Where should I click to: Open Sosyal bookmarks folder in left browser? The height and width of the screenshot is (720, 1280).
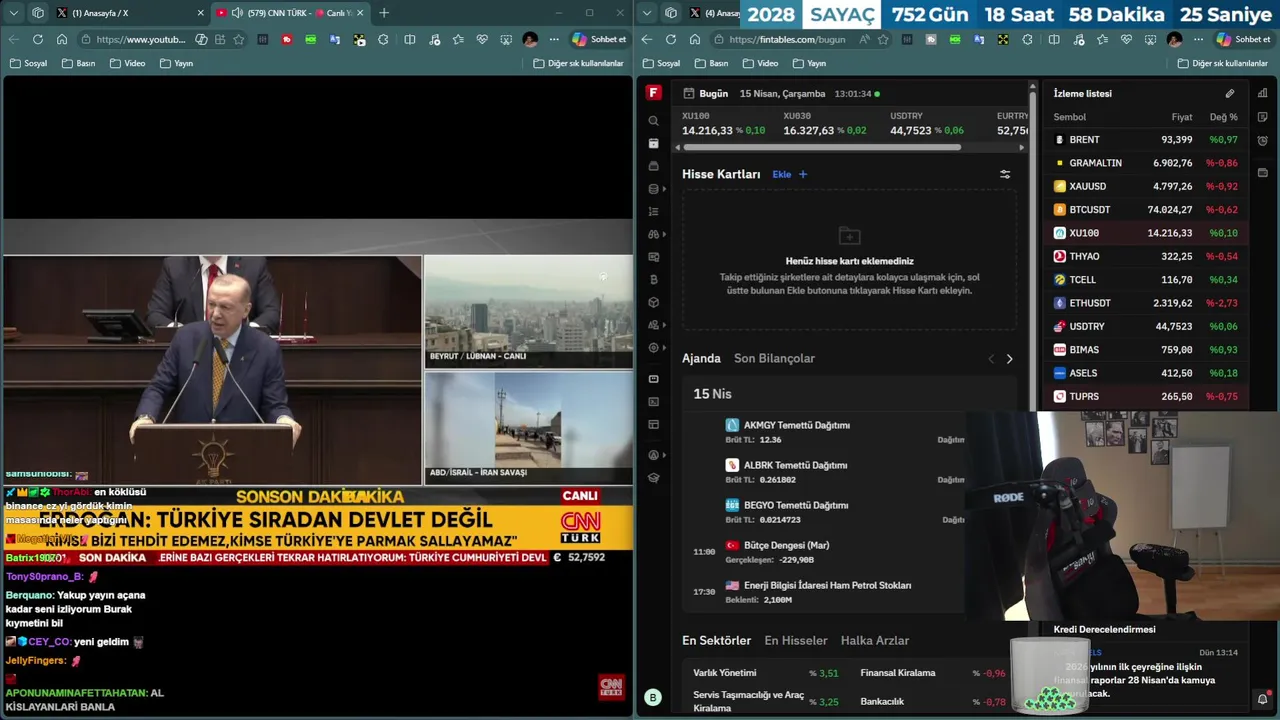(x=28, y=63)
